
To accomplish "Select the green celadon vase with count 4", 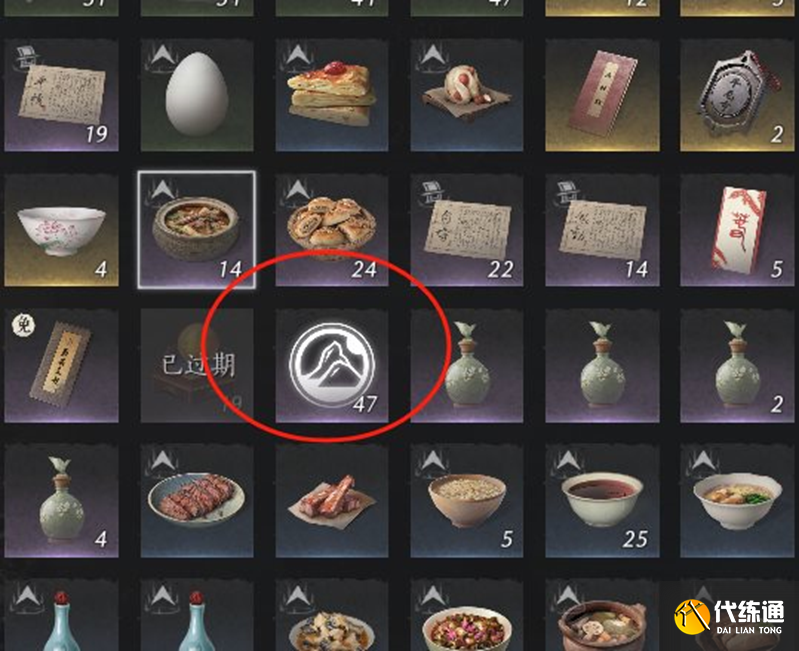I will 61,500.
